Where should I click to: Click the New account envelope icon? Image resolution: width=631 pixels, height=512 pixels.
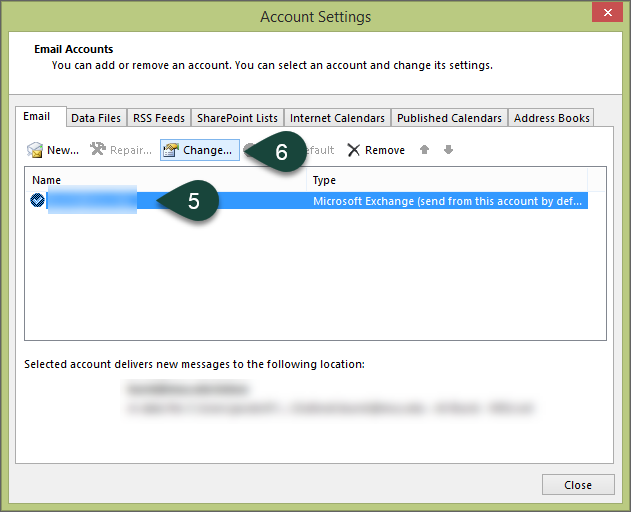tap(35, 150)
